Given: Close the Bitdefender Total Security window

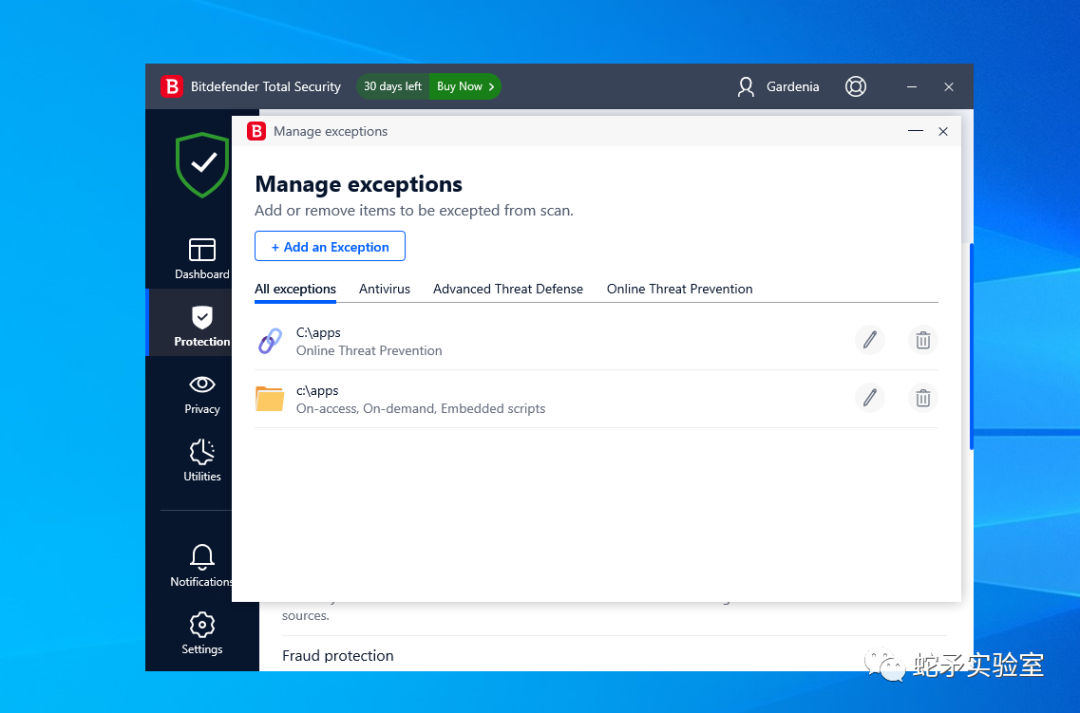Looking at the screenshot, I should click(x=948, y=87).
